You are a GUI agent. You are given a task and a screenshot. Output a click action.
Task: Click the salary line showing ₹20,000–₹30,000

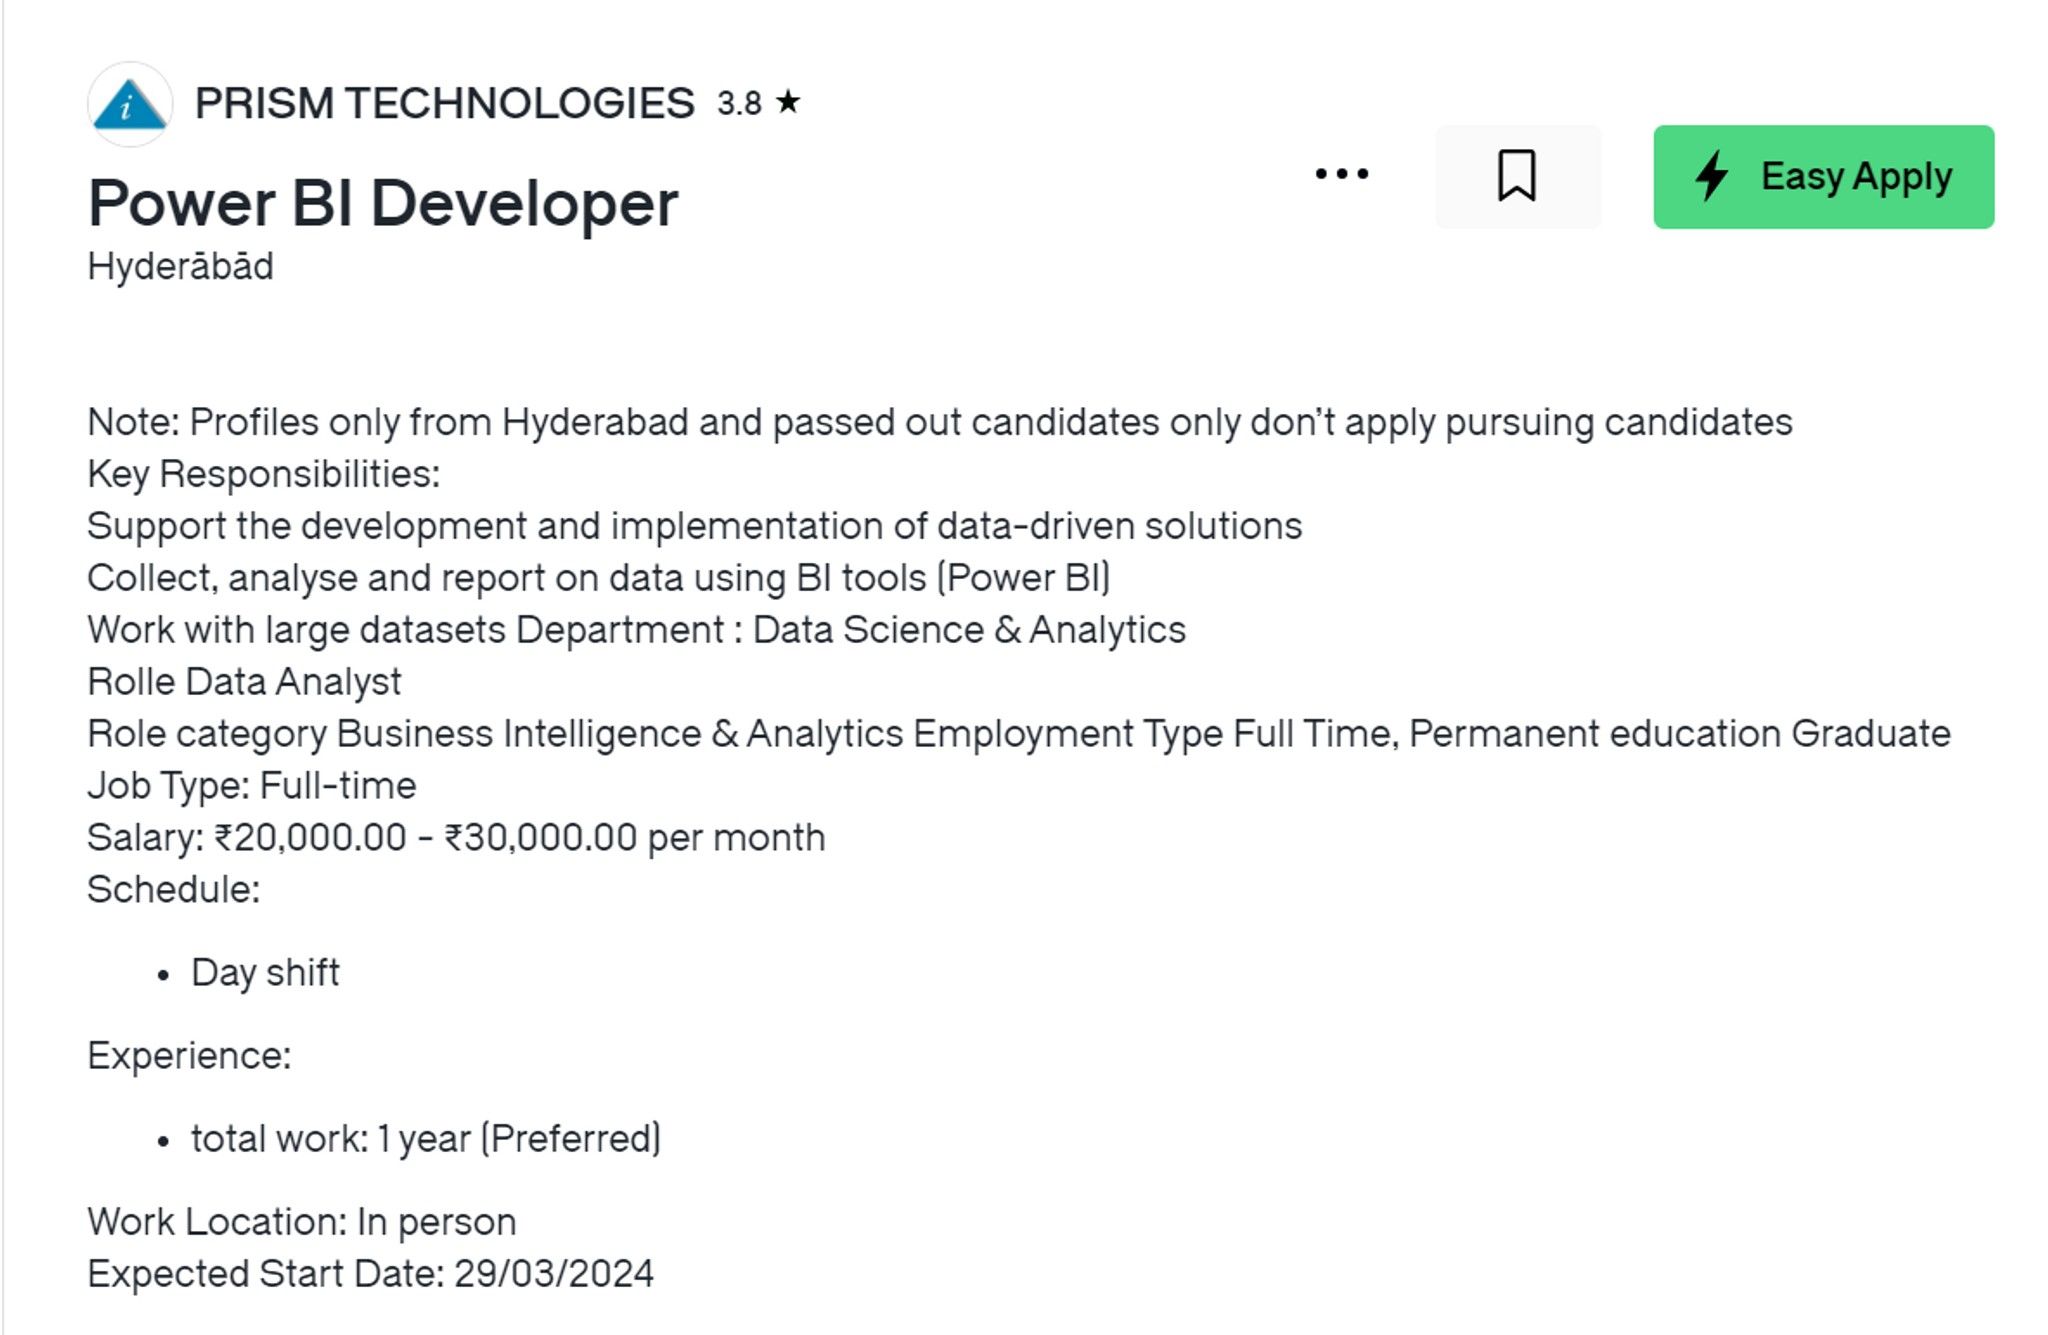[456, 836]
